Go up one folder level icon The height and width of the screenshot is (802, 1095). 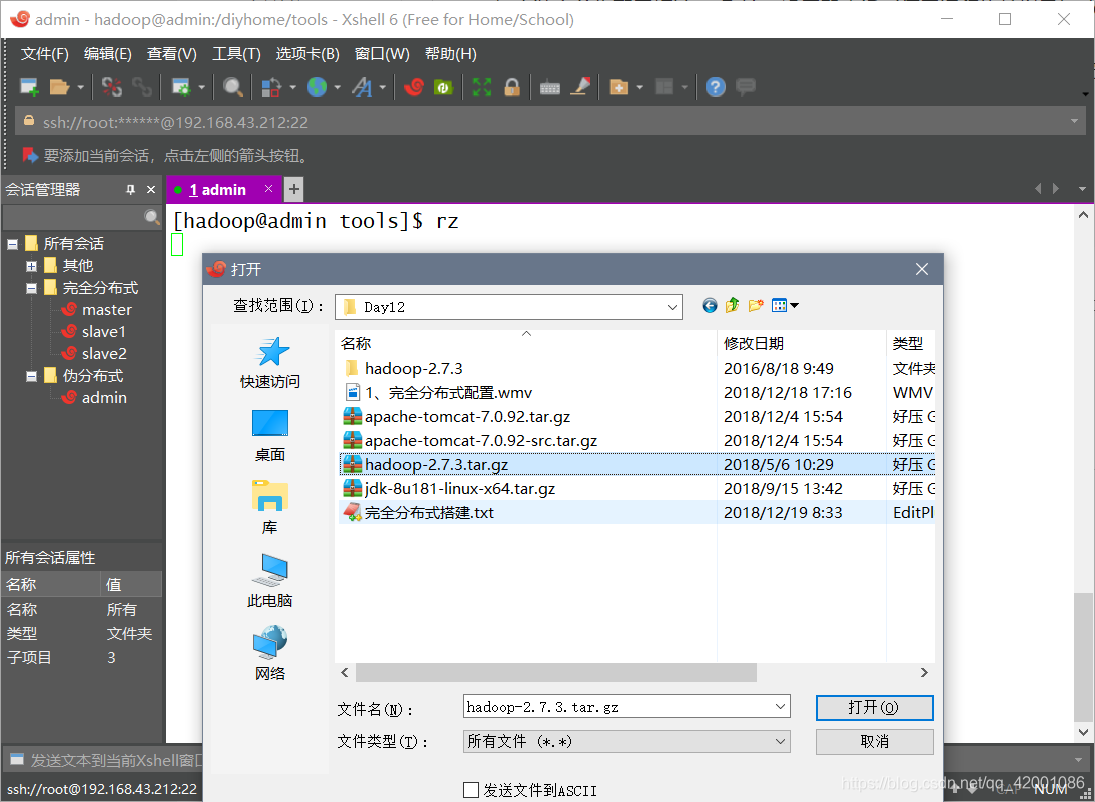click(x=733, y=305)
